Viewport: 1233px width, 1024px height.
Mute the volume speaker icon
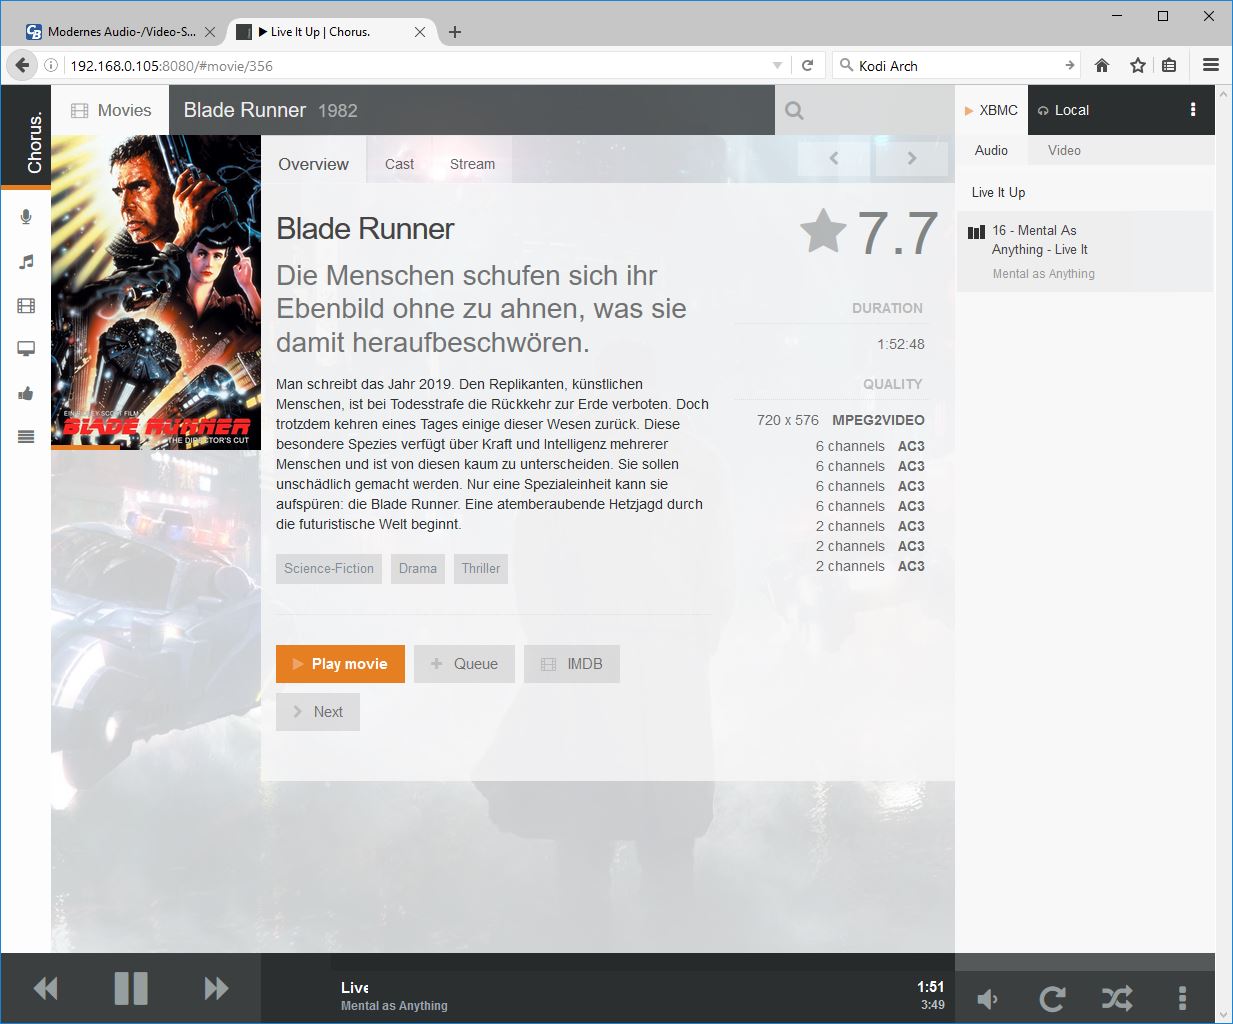tap(988, 998)
